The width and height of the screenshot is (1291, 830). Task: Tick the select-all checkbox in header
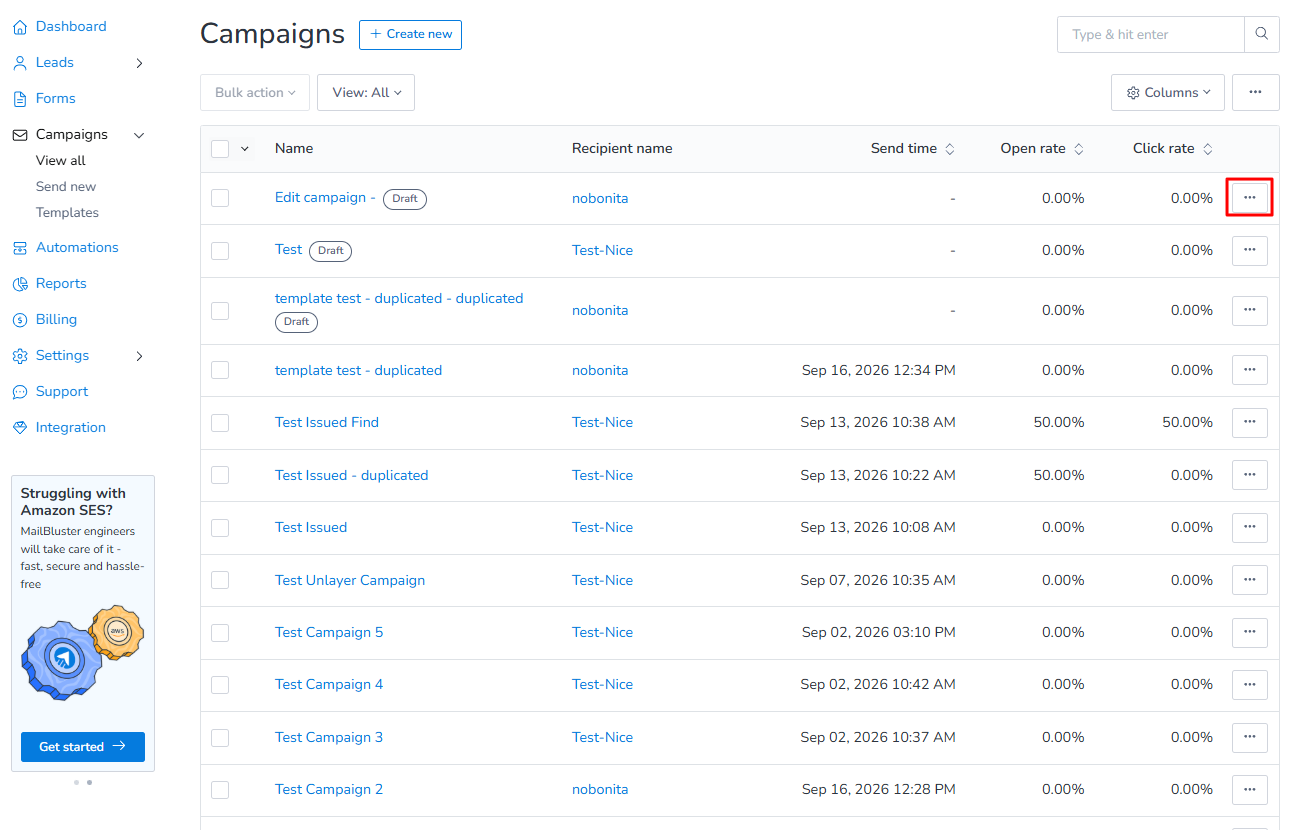pos(220,149)
